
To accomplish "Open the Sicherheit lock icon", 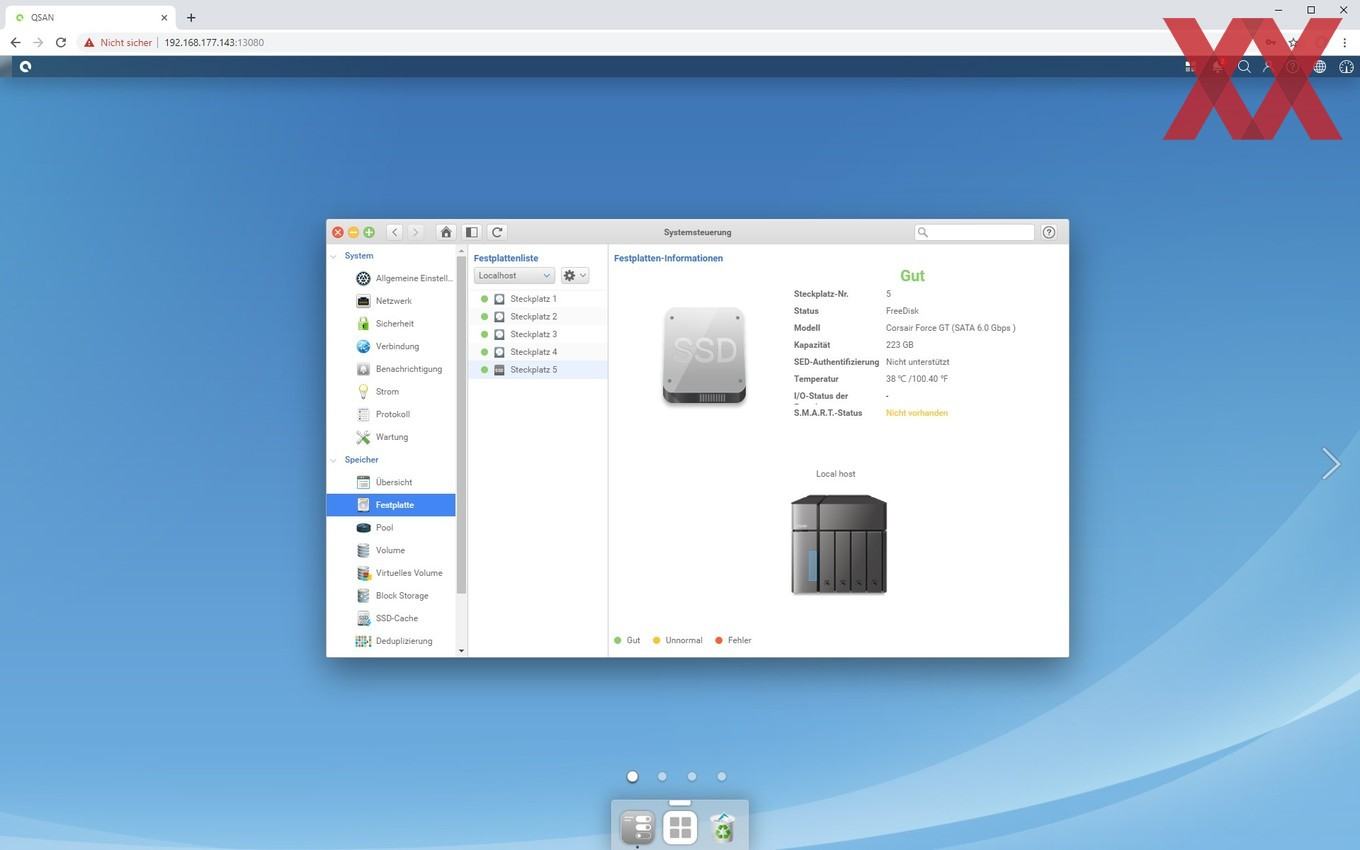I will pos(363,324).
